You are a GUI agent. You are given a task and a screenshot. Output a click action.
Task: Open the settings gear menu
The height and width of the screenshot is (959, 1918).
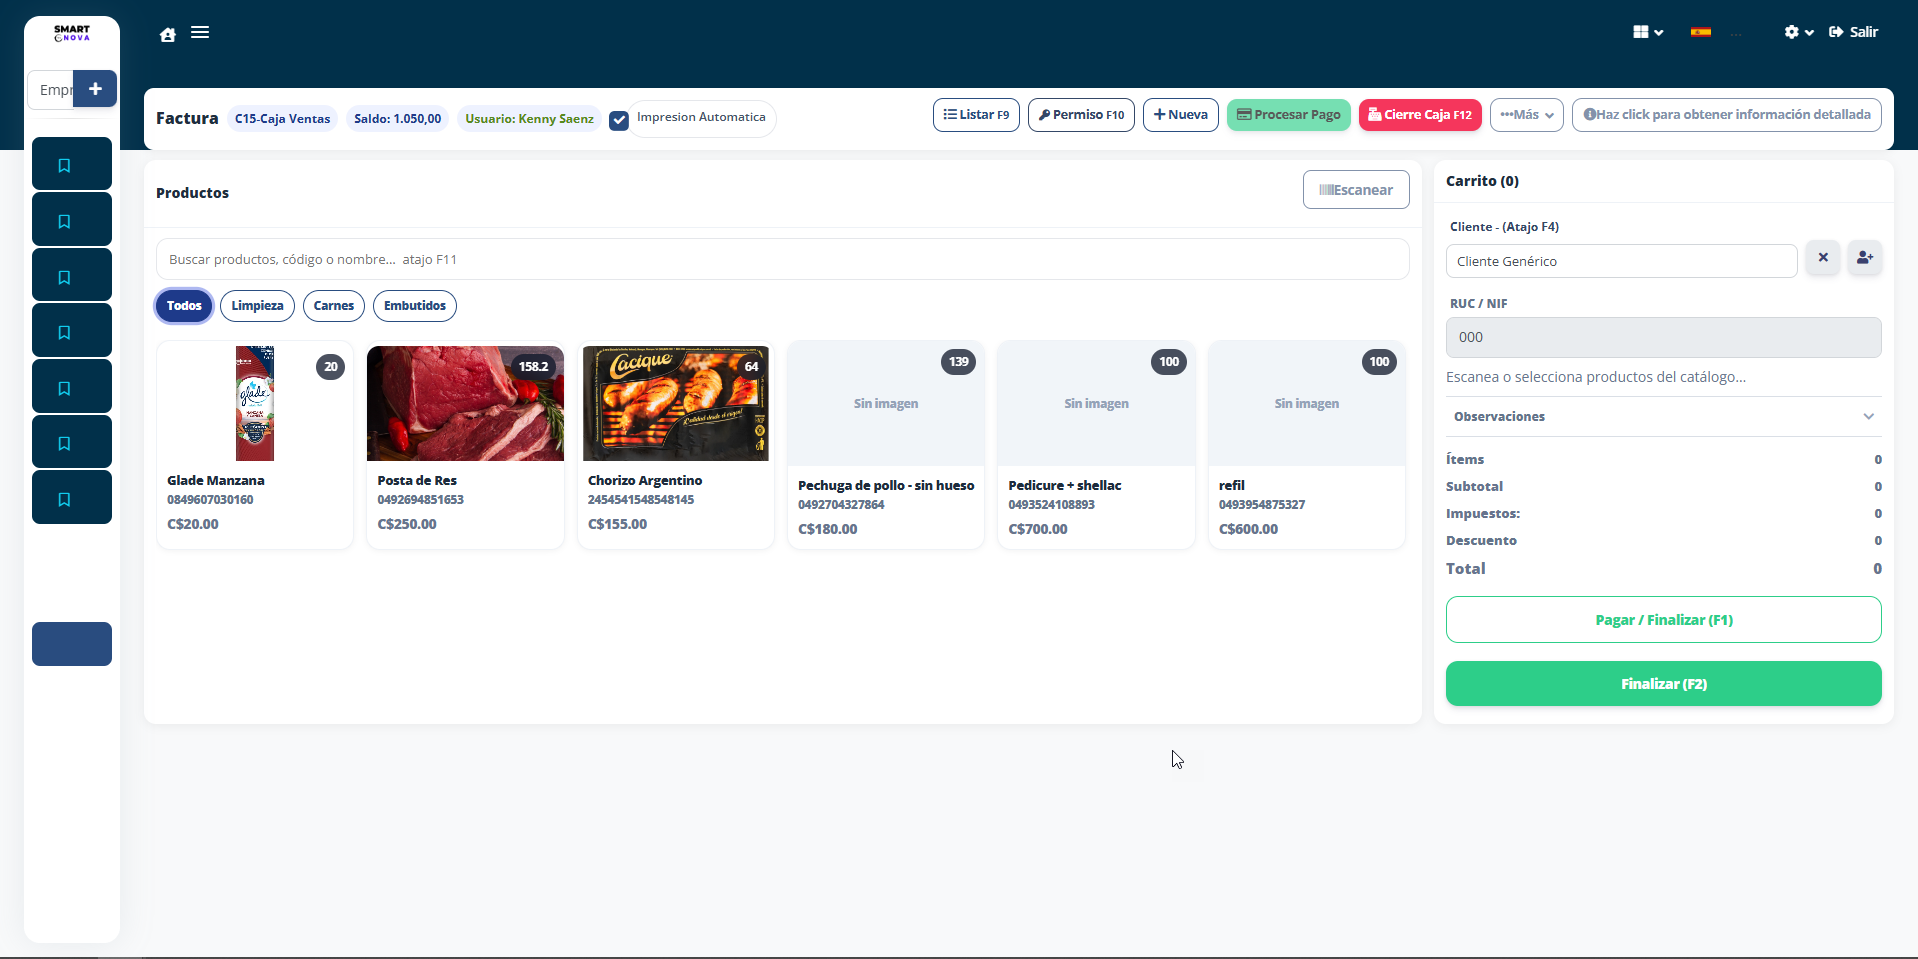coord(1797,32)
